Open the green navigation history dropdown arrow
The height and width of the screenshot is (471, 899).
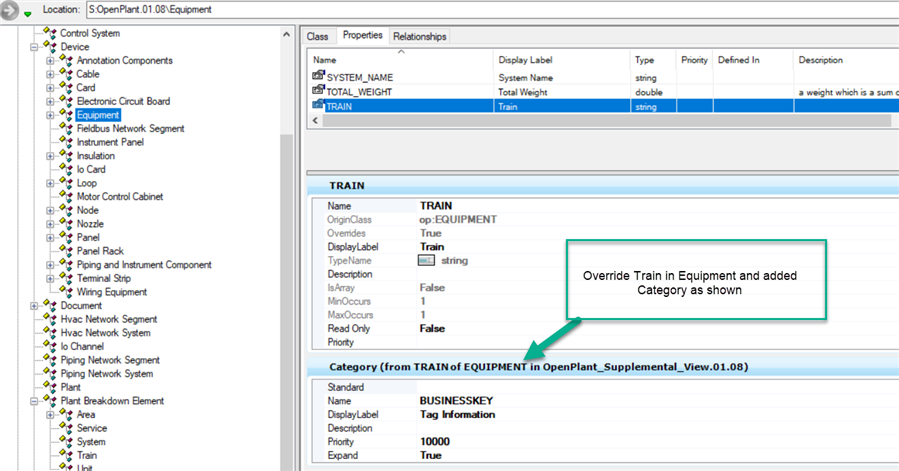(28, 14)
